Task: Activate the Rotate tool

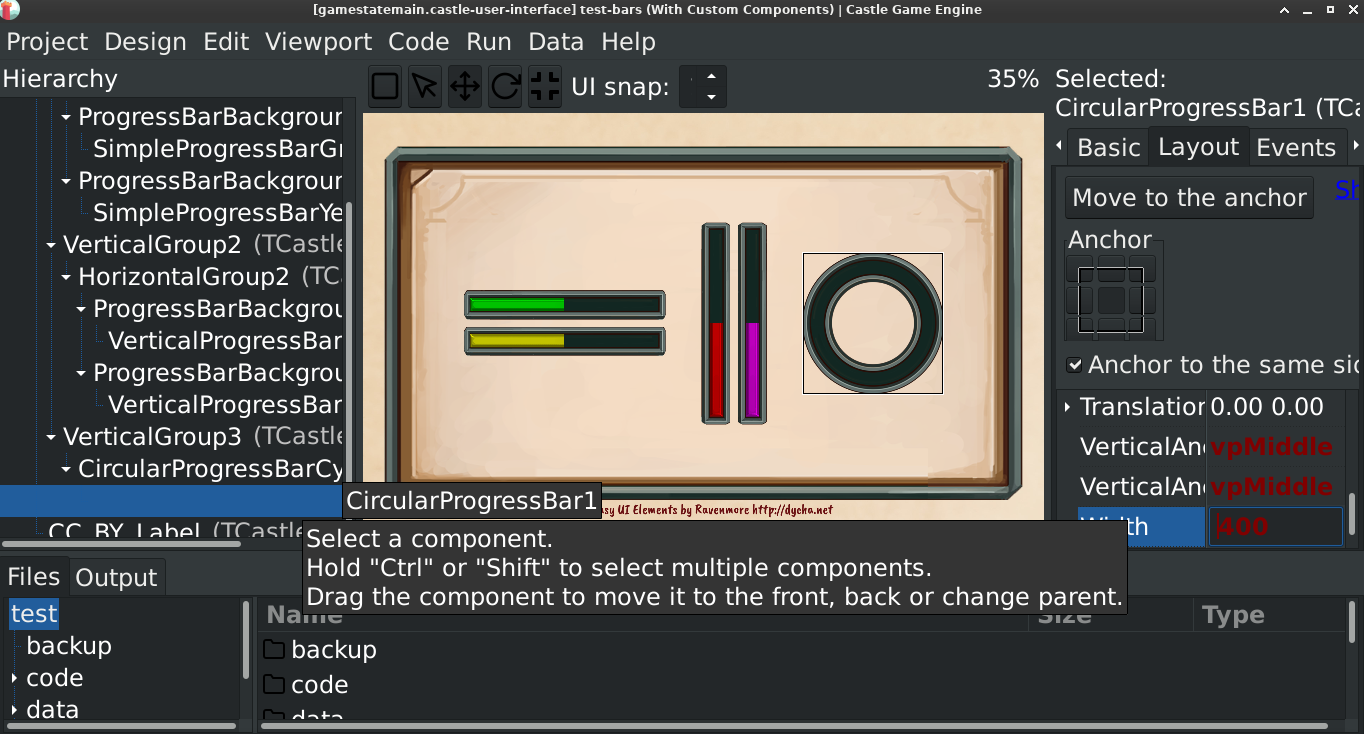Action: (x=505, y=87)
